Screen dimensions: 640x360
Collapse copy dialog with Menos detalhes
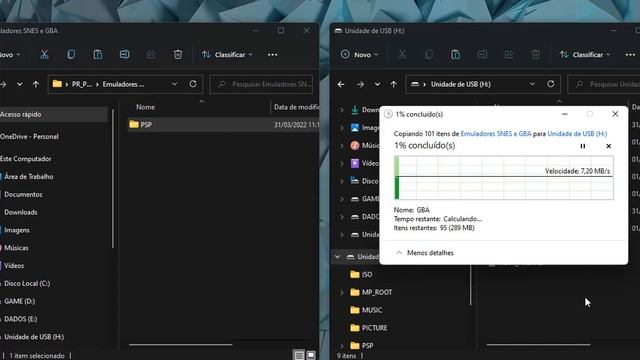coord(425,253)
